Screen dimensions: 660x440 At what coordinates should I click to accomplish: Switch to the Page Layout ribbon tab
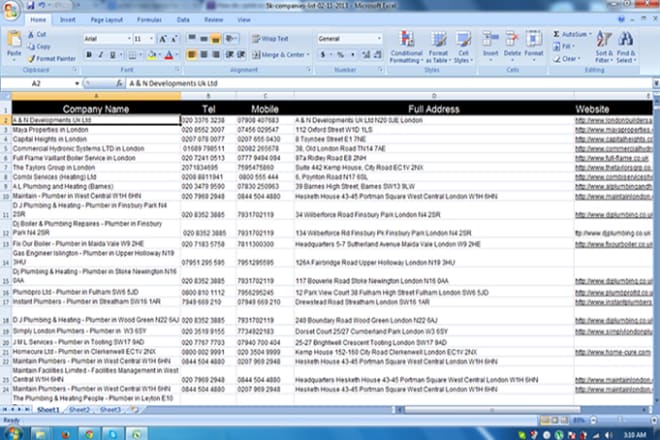[106, 20]
